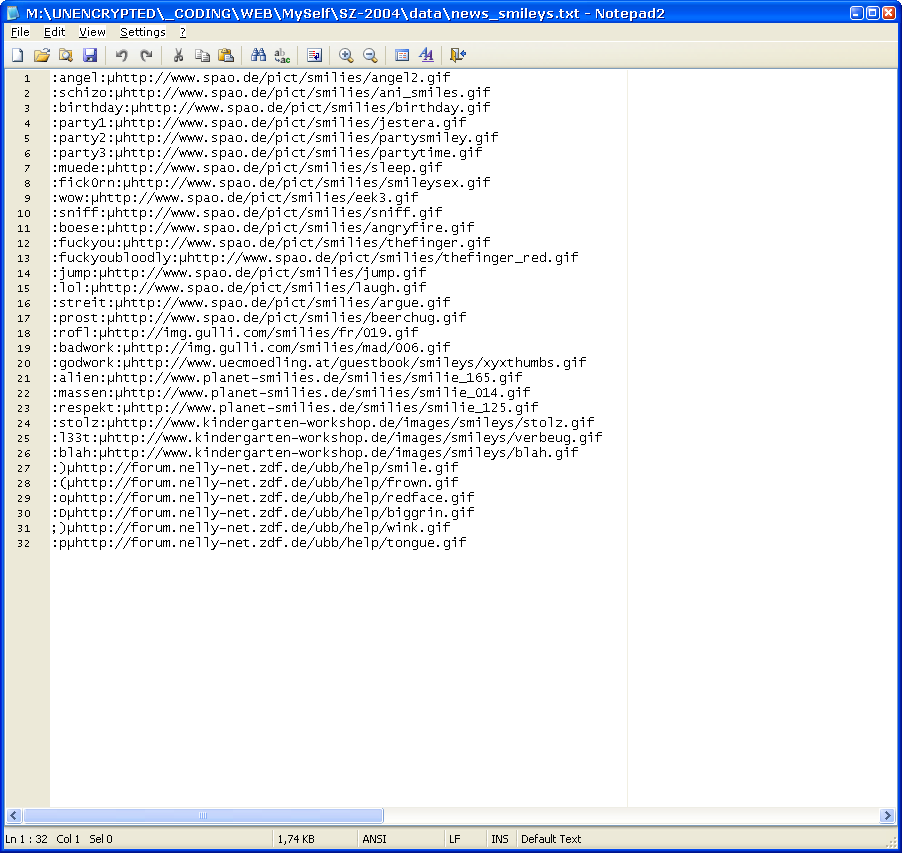The width and height of the screenshot is (902, 853).
Task: Place cursor in the :jump: line
Action: click(x=239, y=273)
